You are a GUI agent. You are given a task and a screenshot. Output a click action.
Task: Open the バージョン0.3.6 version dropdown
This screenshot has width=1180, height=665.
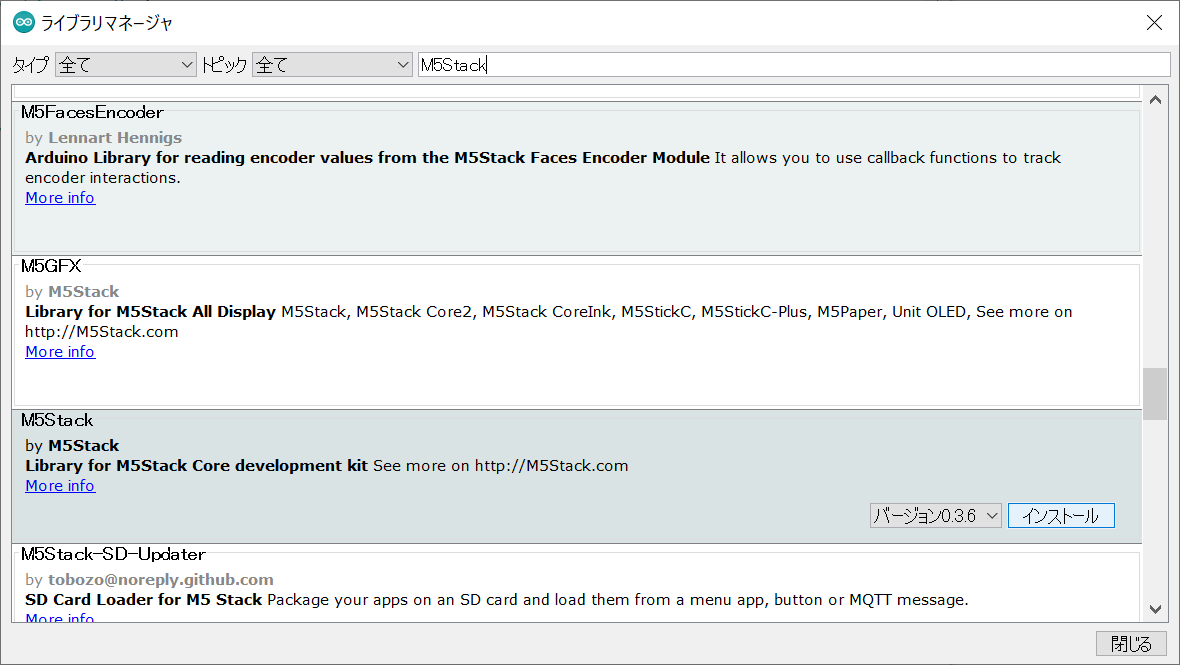935,516
